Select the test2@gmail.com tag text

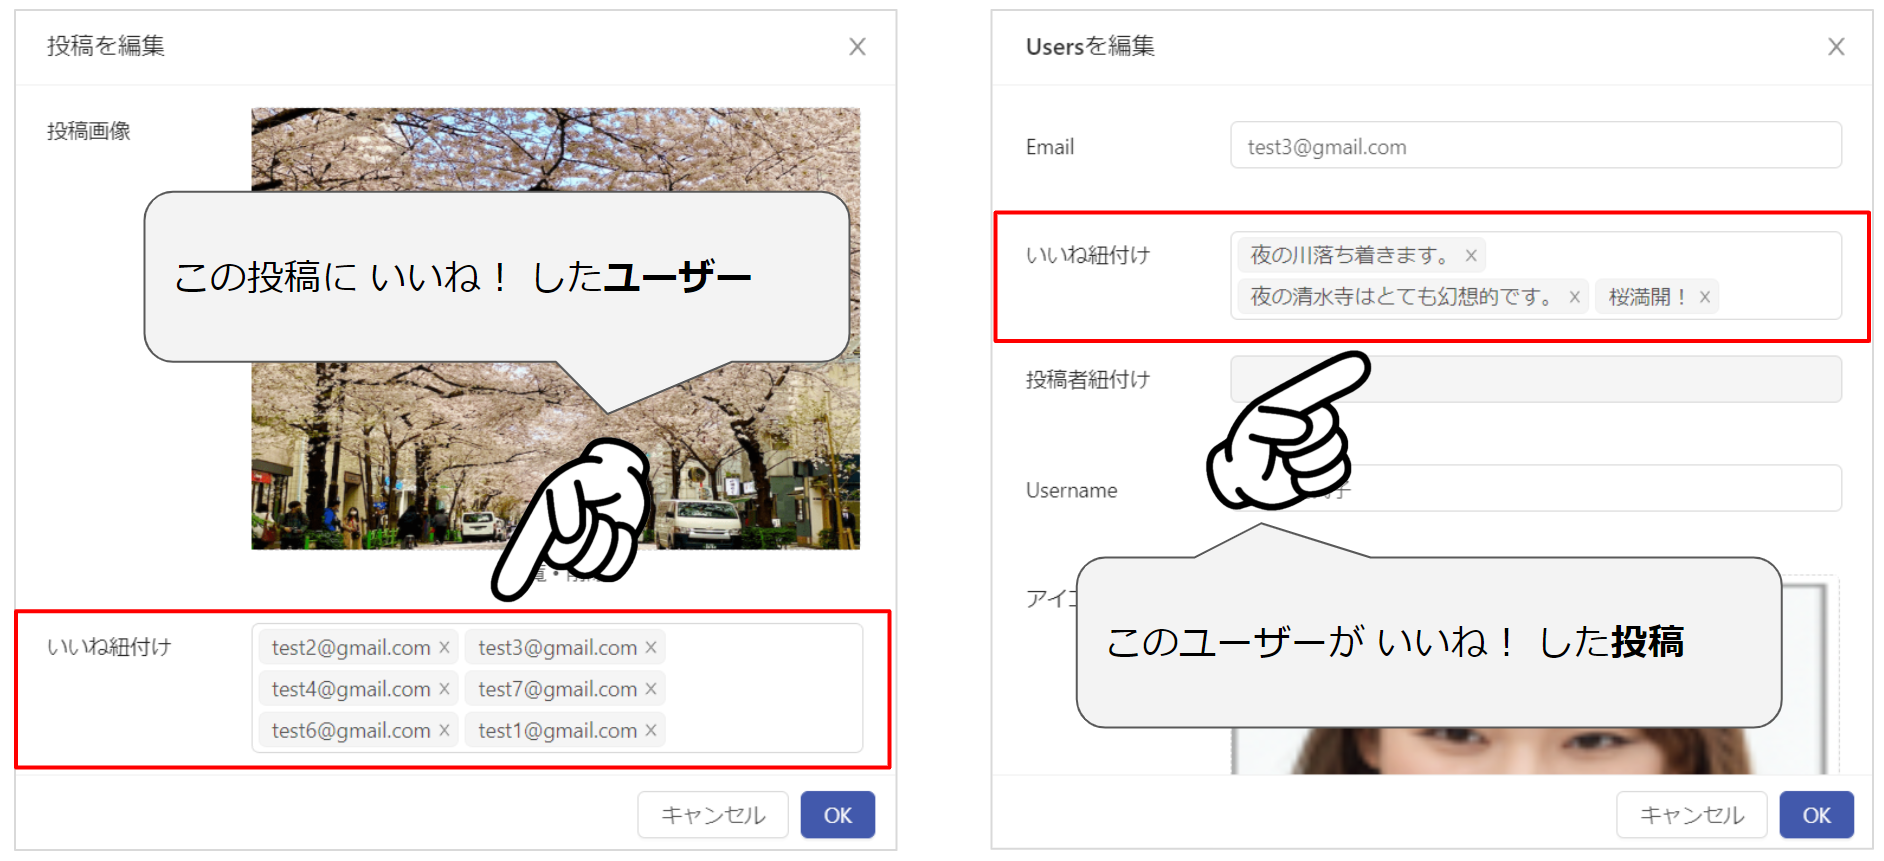pyautogui.click(x=351, y=648)
